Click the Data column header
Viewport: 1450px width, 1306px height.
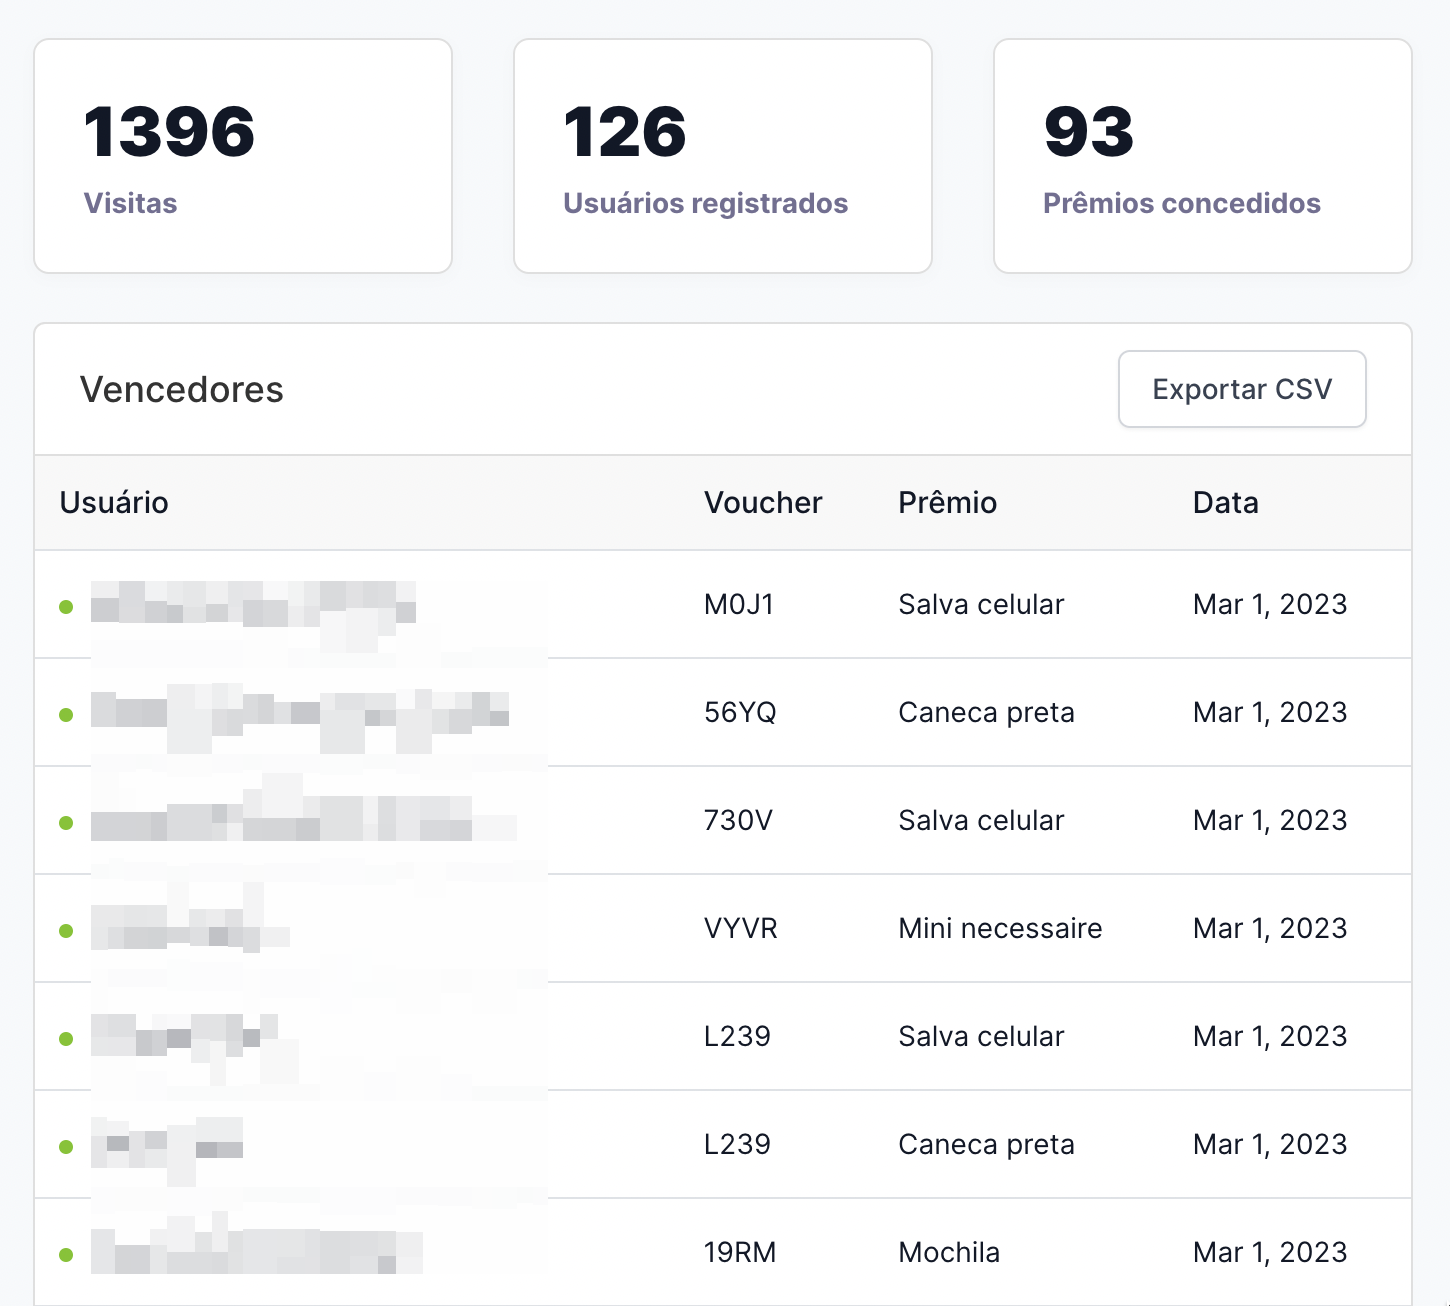(x=1226, y=502)
